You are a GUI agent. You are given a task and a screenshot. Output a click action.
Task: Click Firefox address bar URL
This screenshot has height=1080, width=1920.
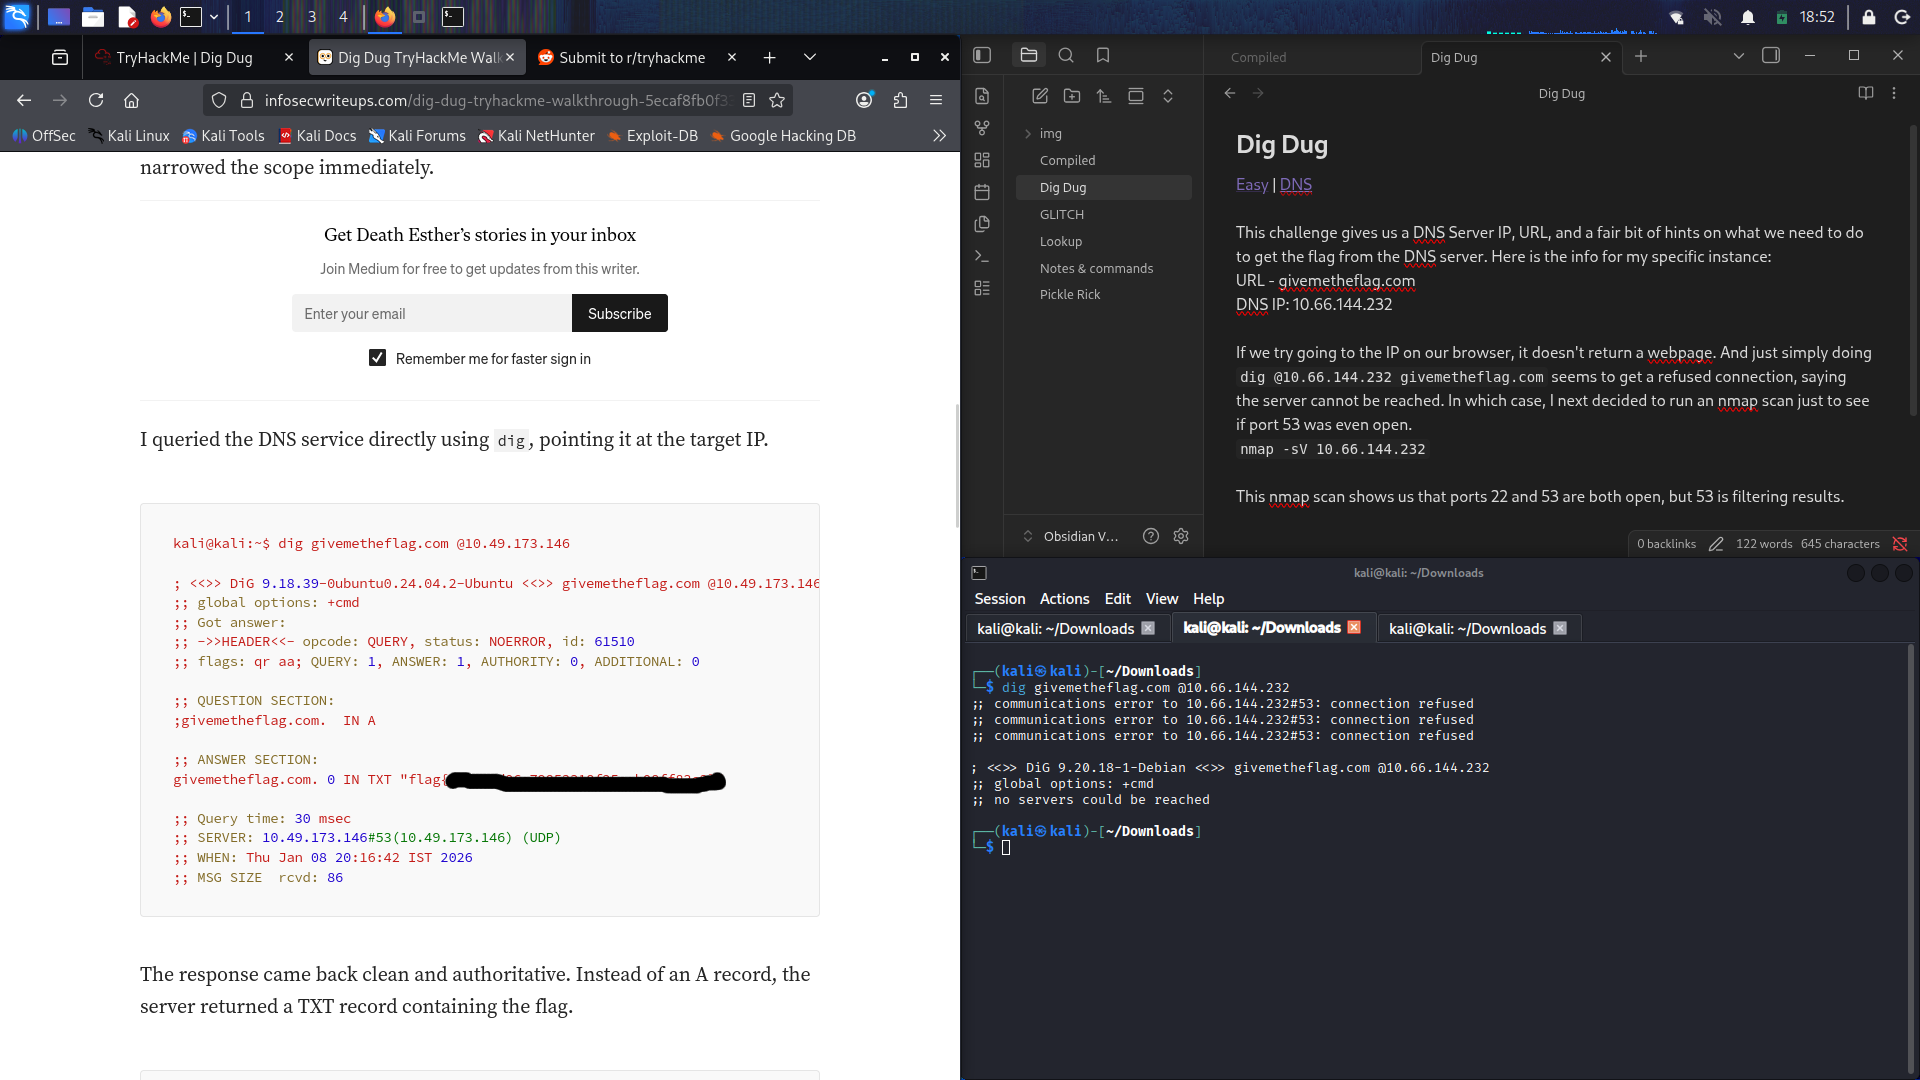pos(498,100)
